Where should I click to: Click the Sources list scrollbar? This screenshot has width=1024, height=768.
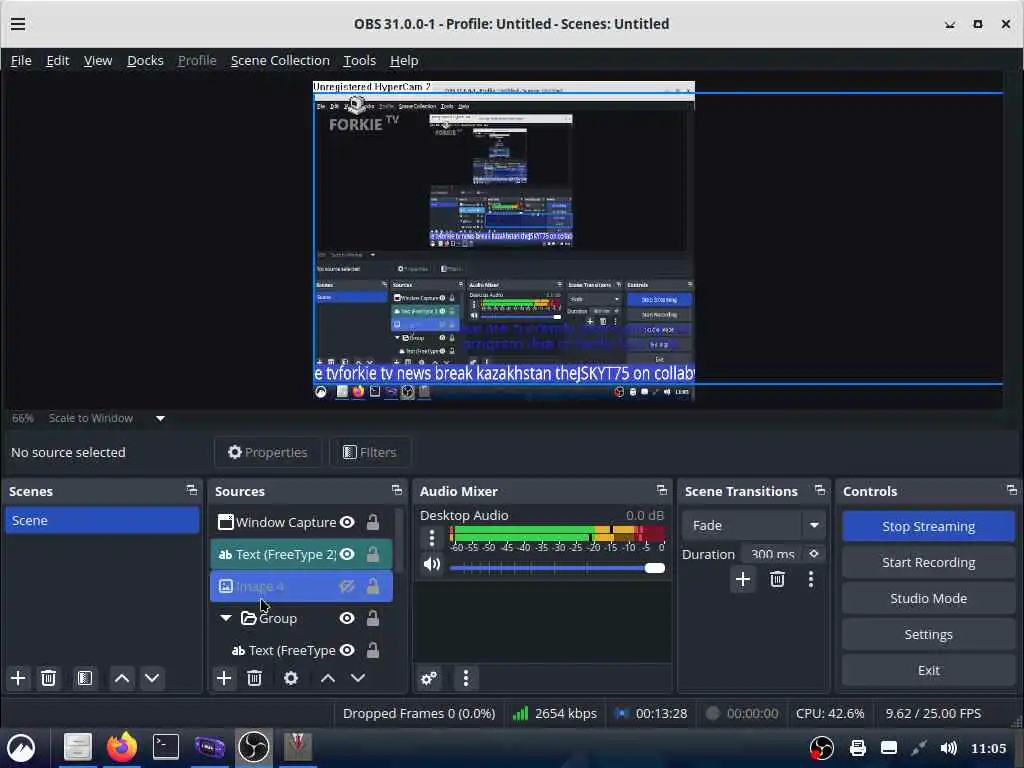click(399, 541)
